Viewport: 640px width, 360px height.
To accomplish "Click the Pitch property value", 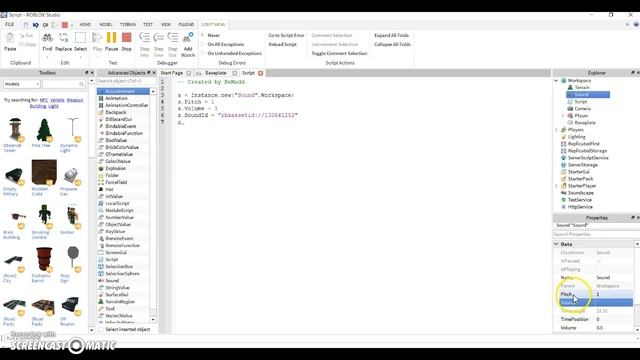I will [x=614, y=294].
